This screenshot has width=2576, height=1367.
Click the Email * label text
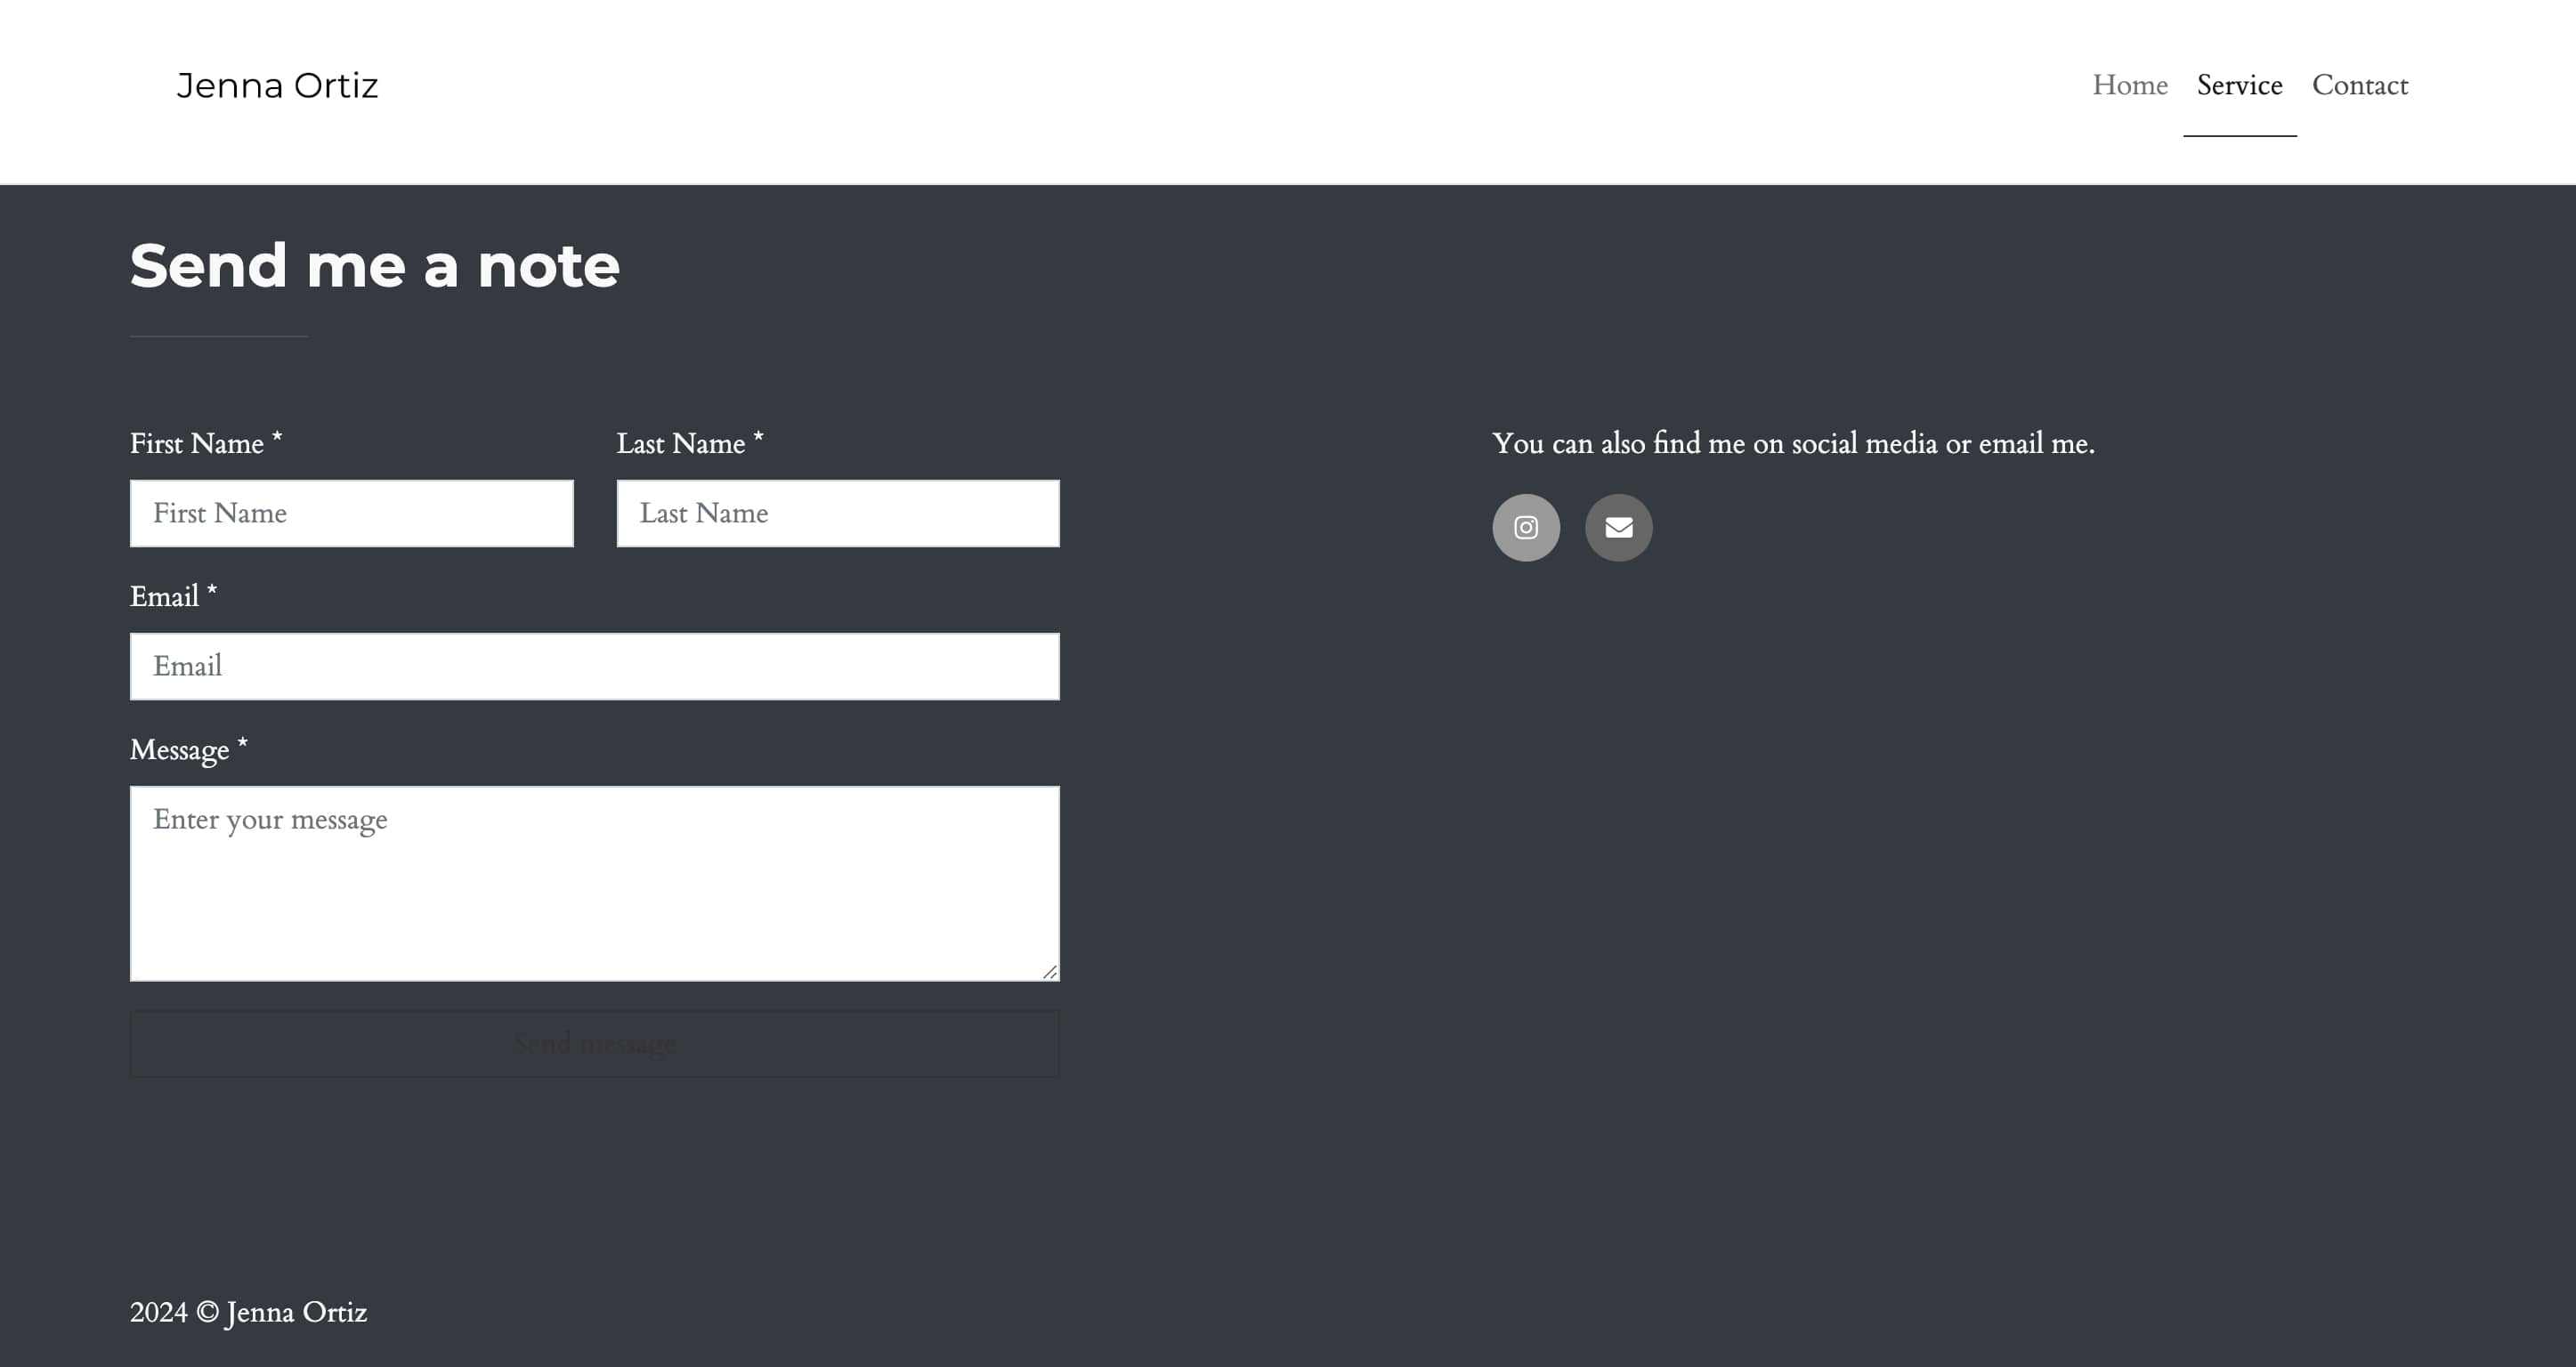point(173,596)
